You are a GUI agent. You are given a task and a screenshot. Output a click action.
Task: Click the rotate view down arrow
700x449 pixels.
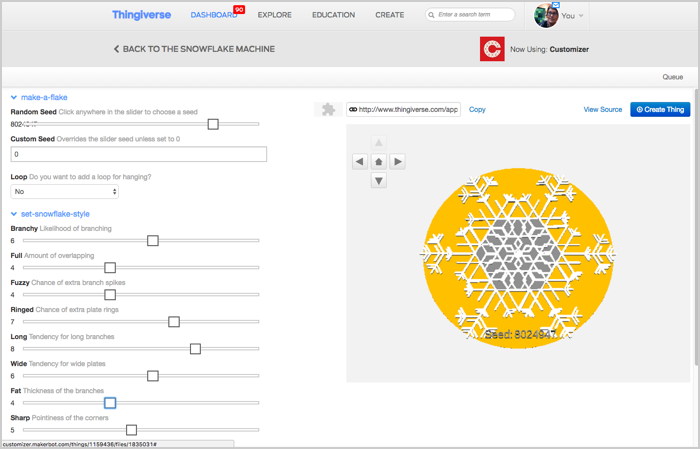tap(378, 181)
